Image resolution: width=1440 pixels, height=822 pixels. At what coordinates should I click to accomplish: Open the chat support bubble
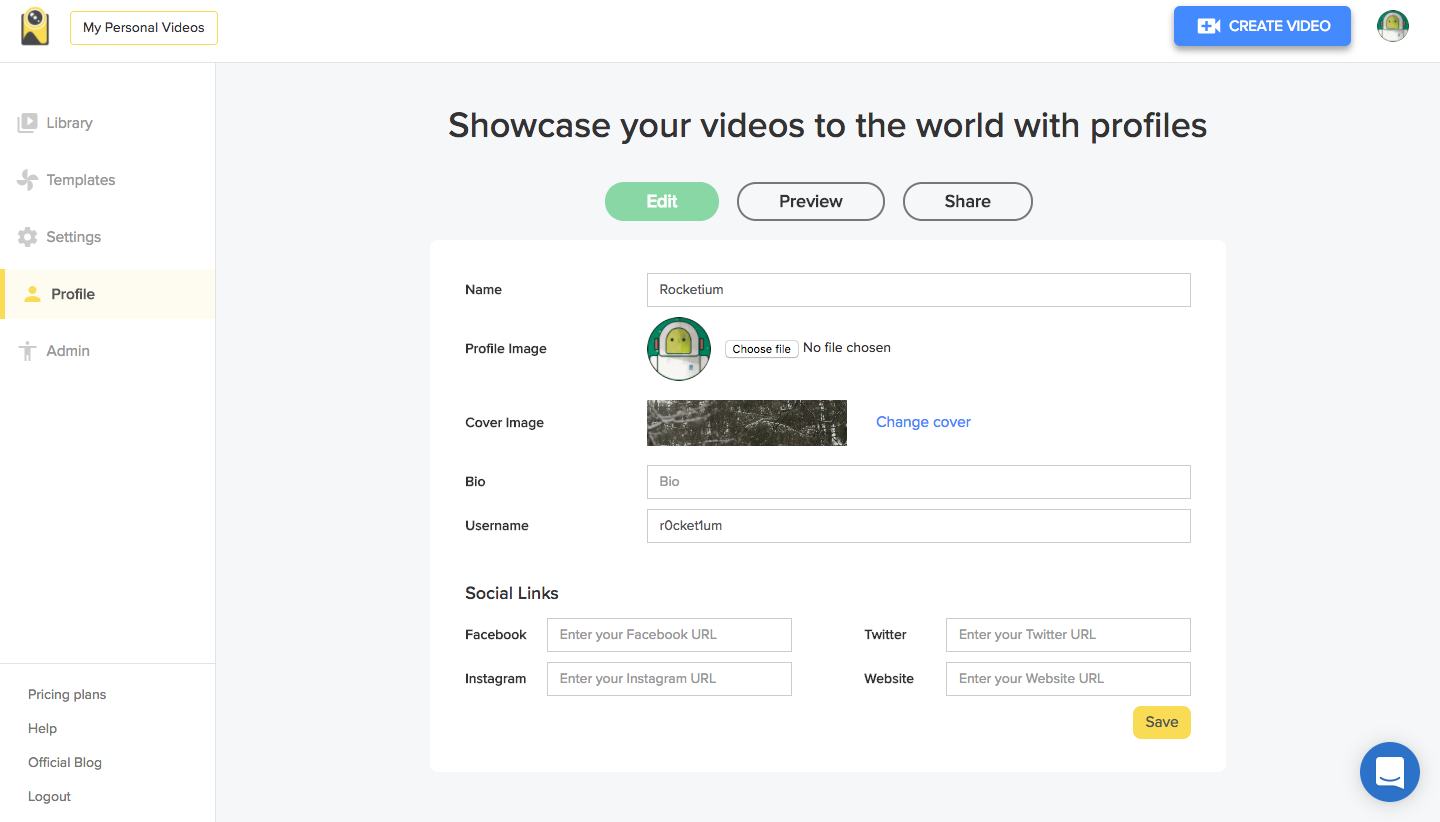[1390, 772]
